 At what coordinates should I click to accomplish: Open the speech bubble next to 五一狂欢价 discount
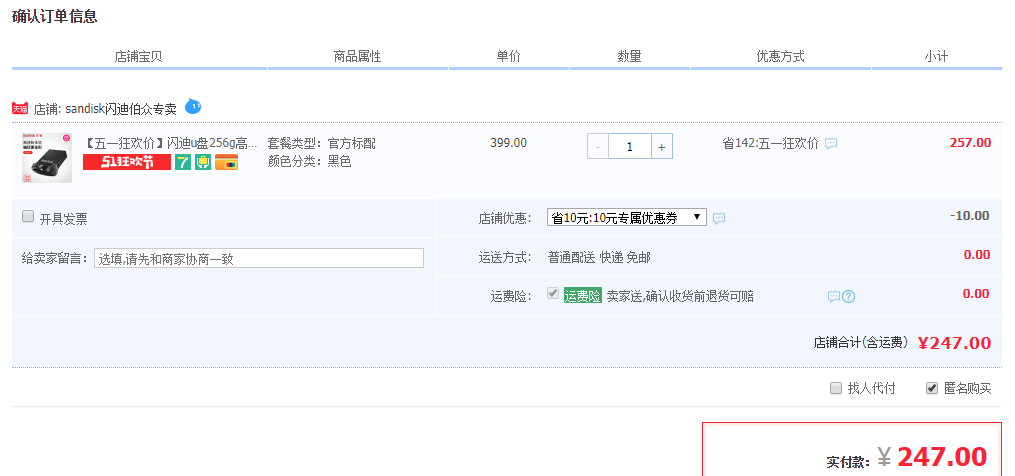pyautogui.click(x=831, y=143)
